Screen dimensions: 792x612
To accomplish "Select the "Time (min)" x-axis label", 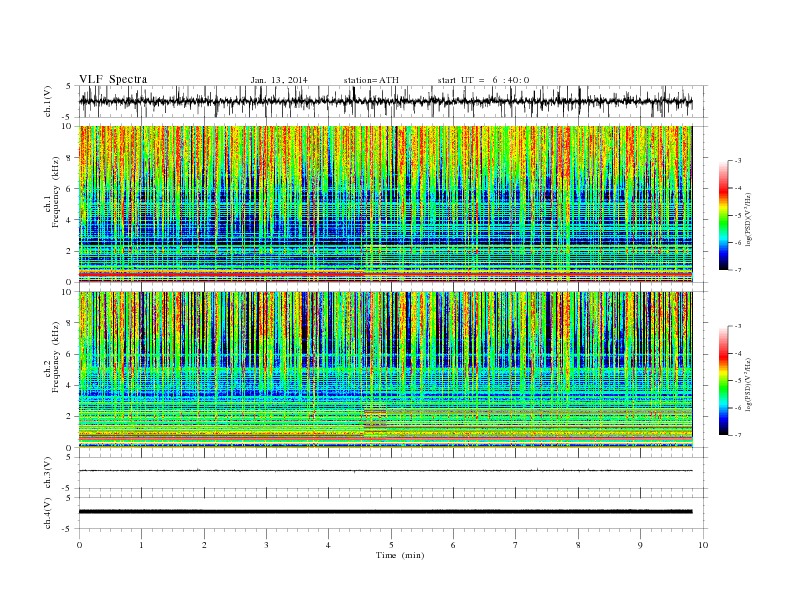I will (400, 555).
